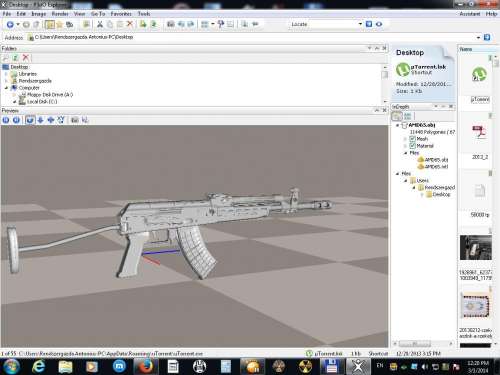Click the four-way pan arrows in Preview toolbar
Screen dimensions: 500x375
coord(51,120)
